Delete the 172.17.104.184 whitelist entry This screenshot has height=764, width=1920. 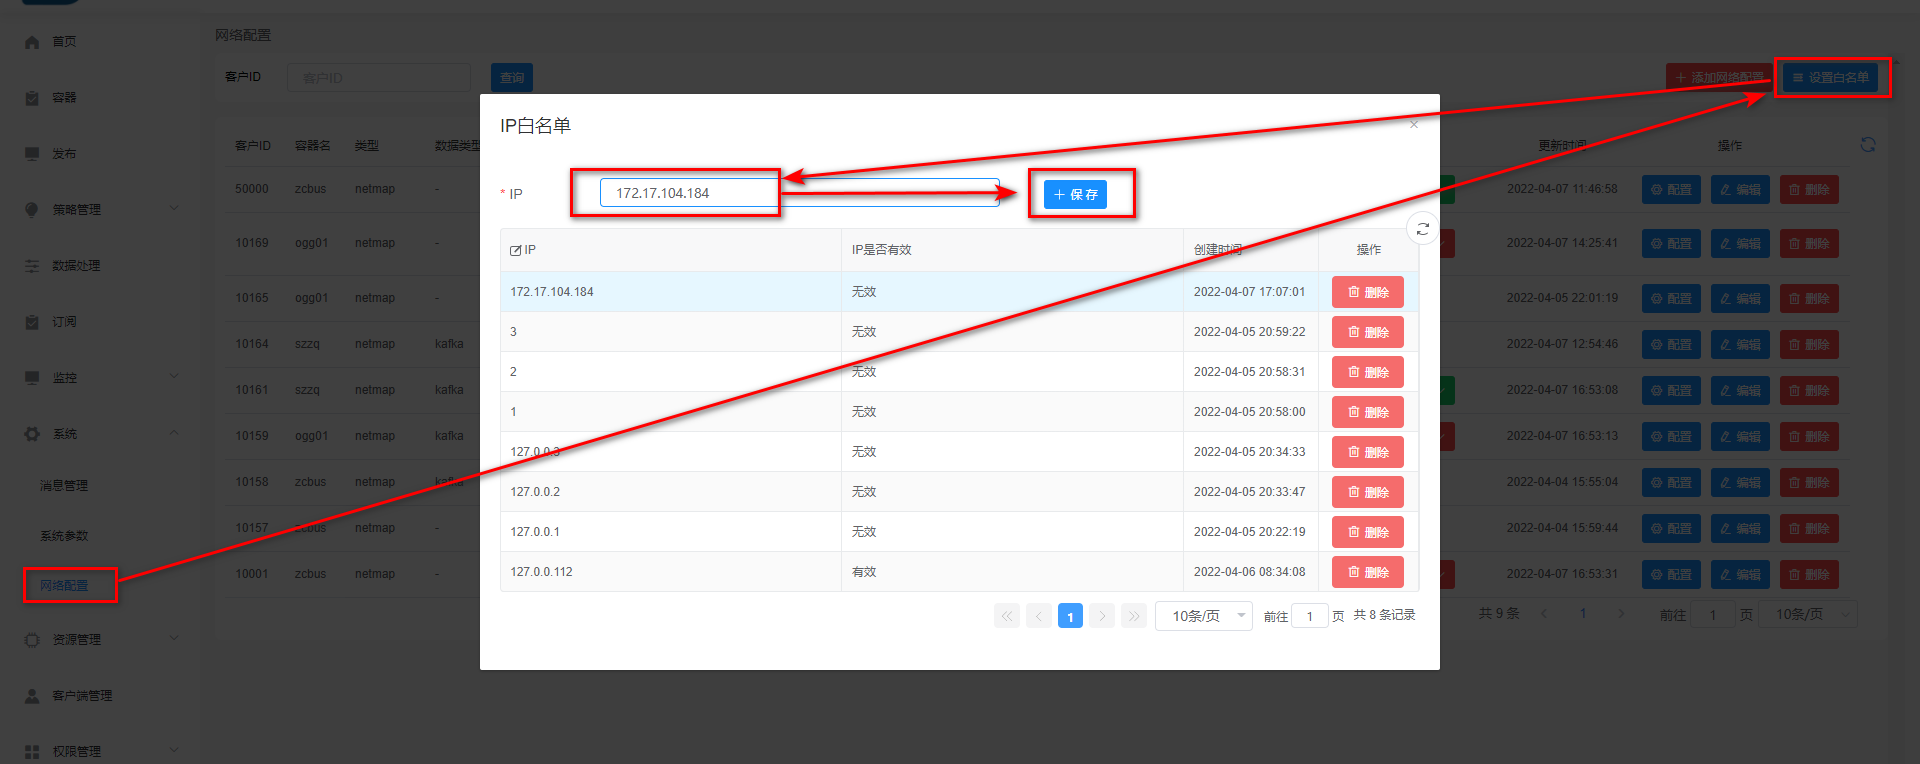coord(1367,292)
